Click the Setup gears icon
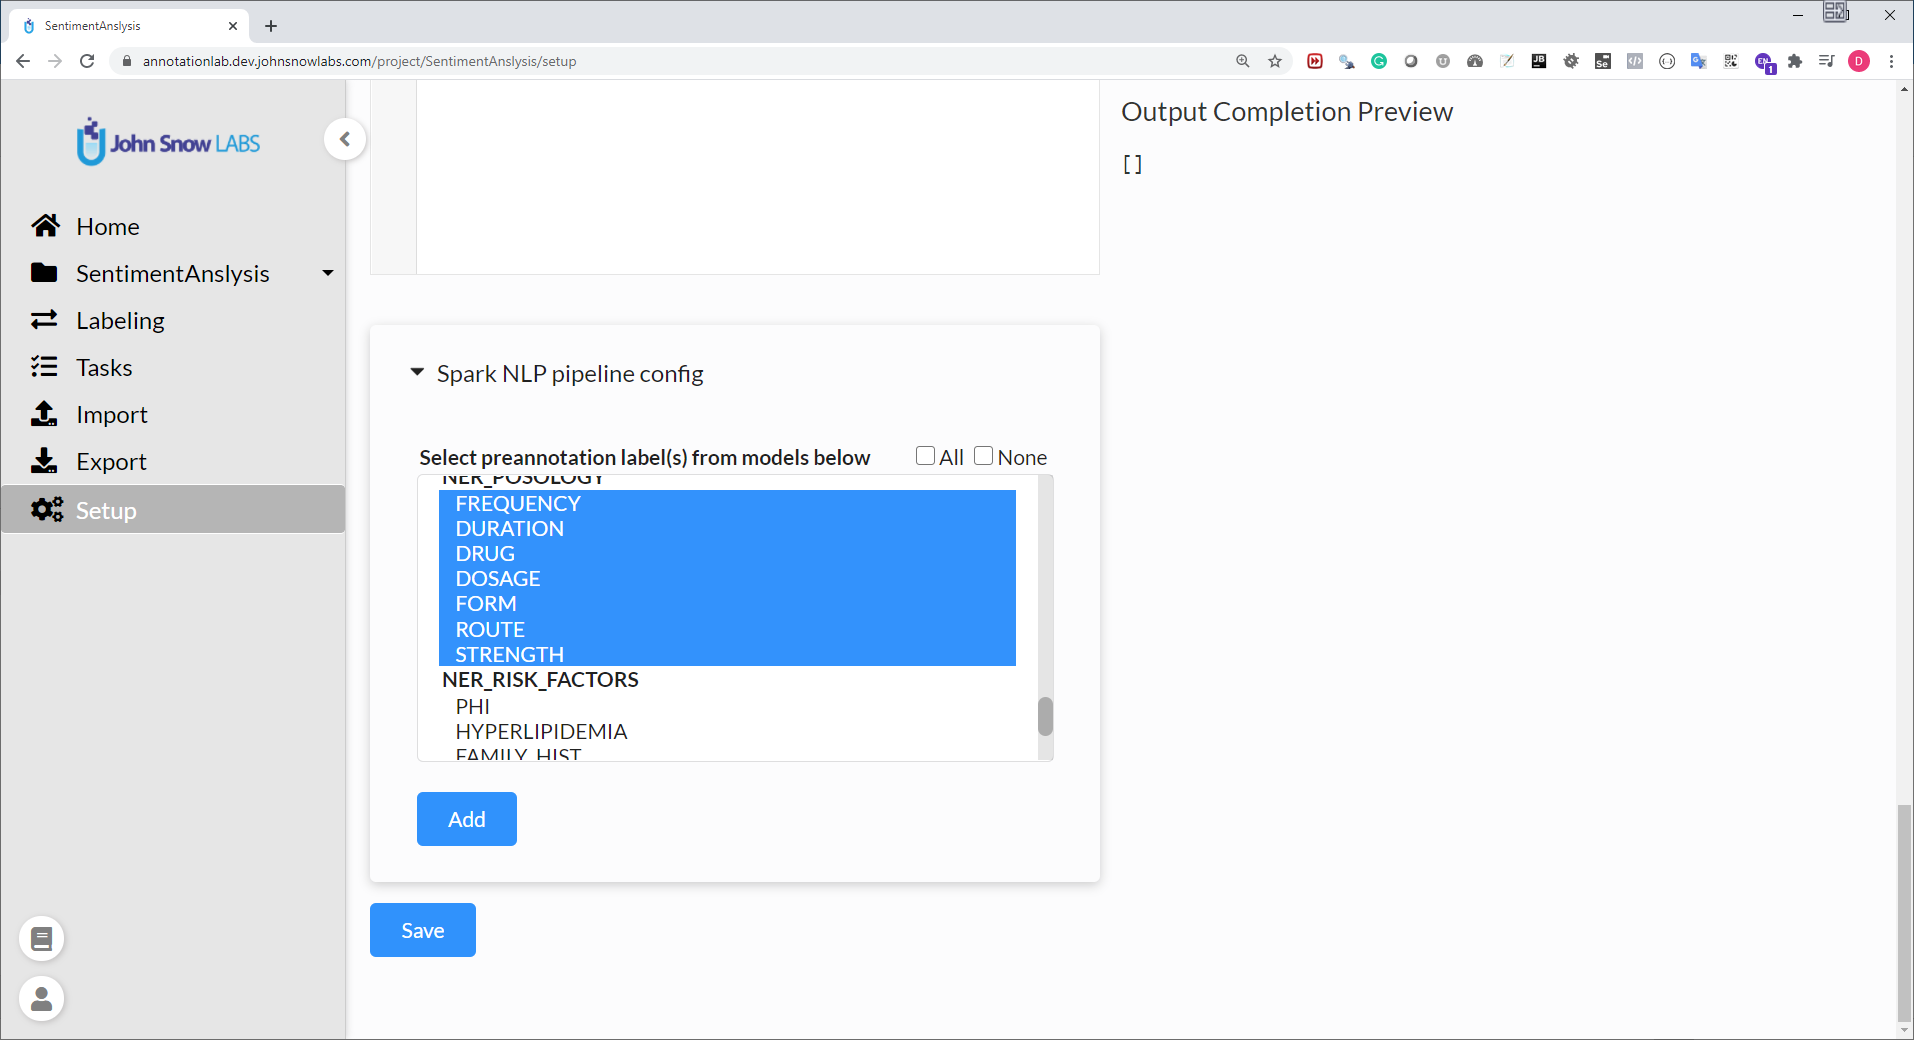Screen dimensions: 1914x1040 (46, 509)
